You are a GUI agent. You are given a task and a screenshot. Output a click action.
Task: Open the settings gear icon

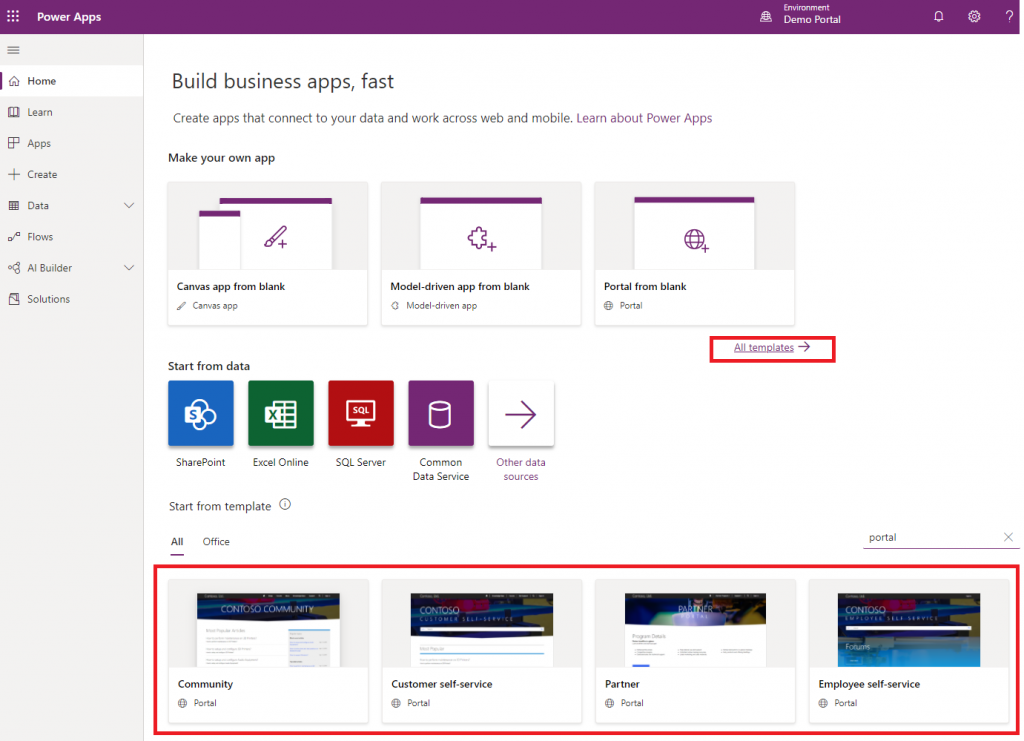[x=974, y=16]
